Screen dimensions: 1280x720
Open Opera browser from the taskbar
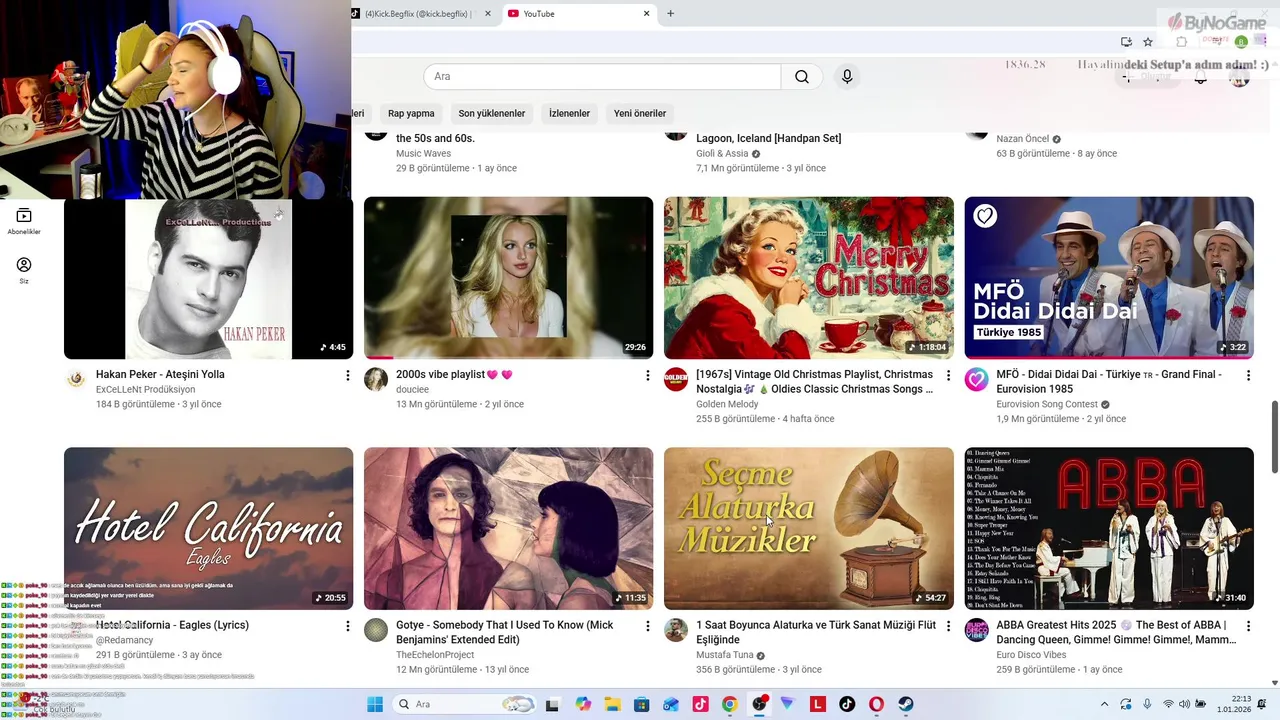pos(877,704)
